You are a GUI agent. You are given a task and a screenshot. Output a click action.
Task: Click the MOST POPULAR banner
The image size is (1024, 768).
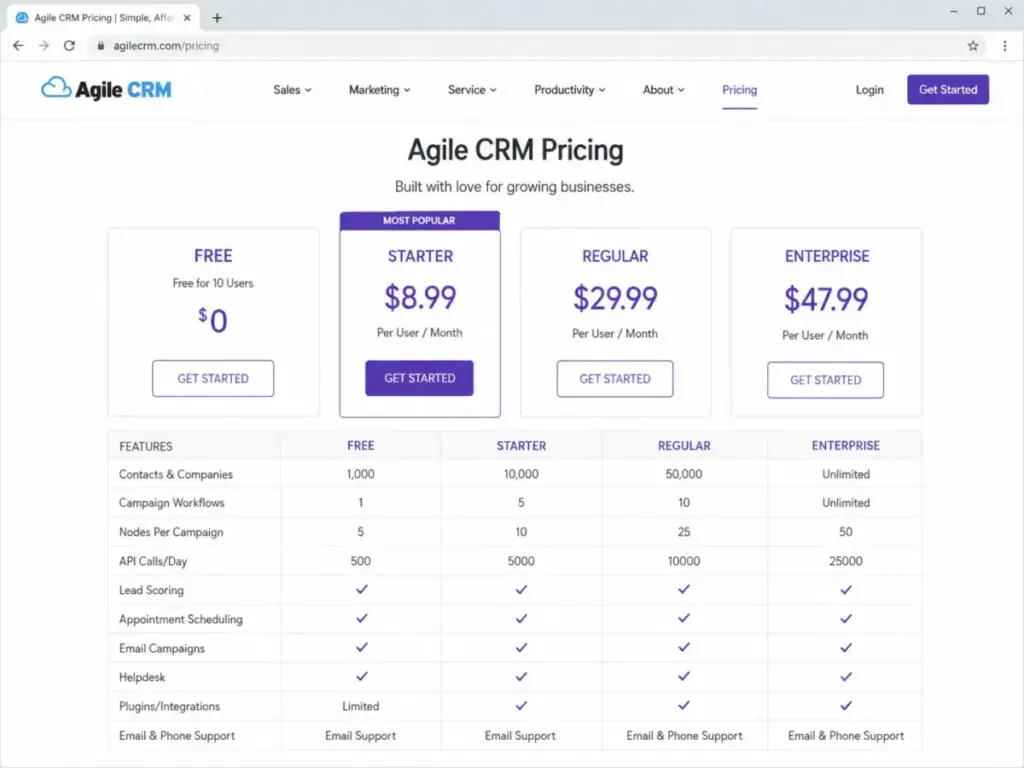[x=419, y=221]
